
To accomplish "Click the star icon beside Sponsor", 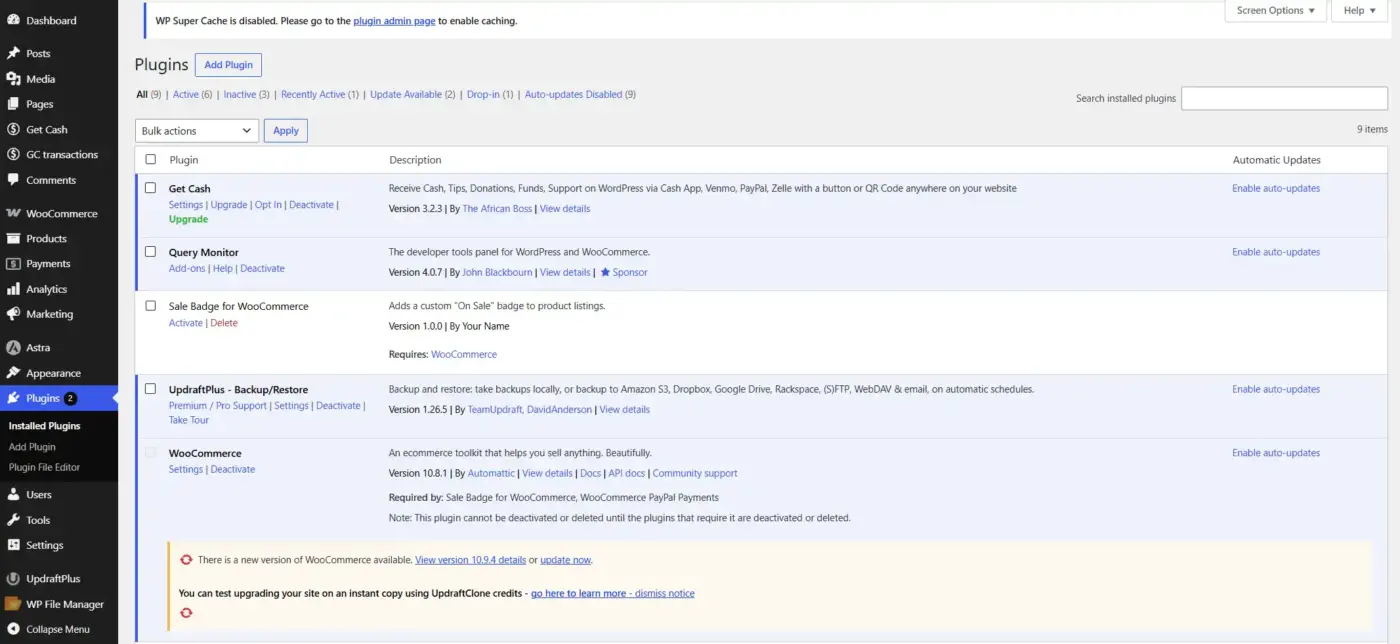I will (605, 272).
